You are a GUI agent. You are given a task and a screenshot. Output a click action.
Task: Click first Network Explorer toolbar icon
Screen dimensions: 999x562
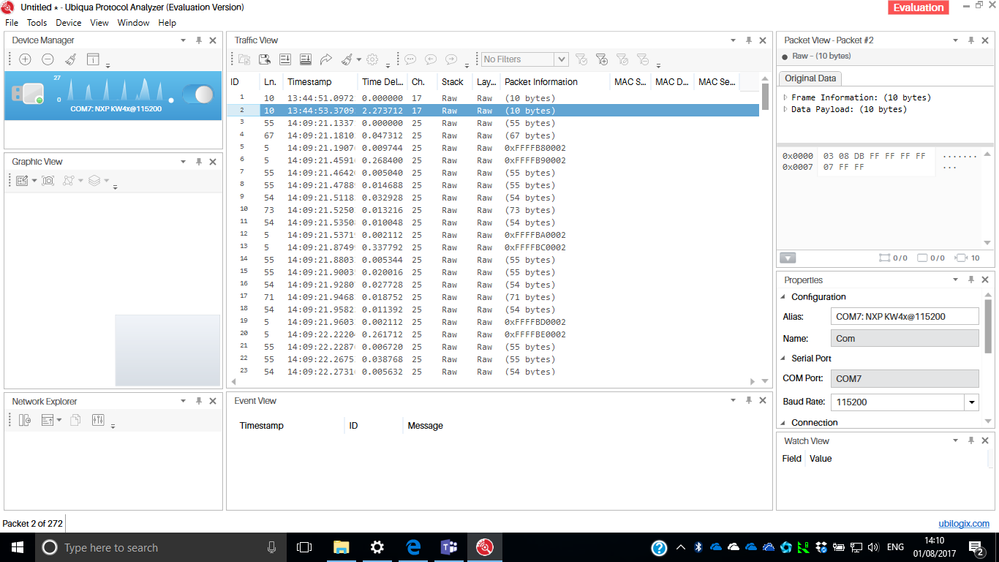pyautogui.click(x=25, y=420)
